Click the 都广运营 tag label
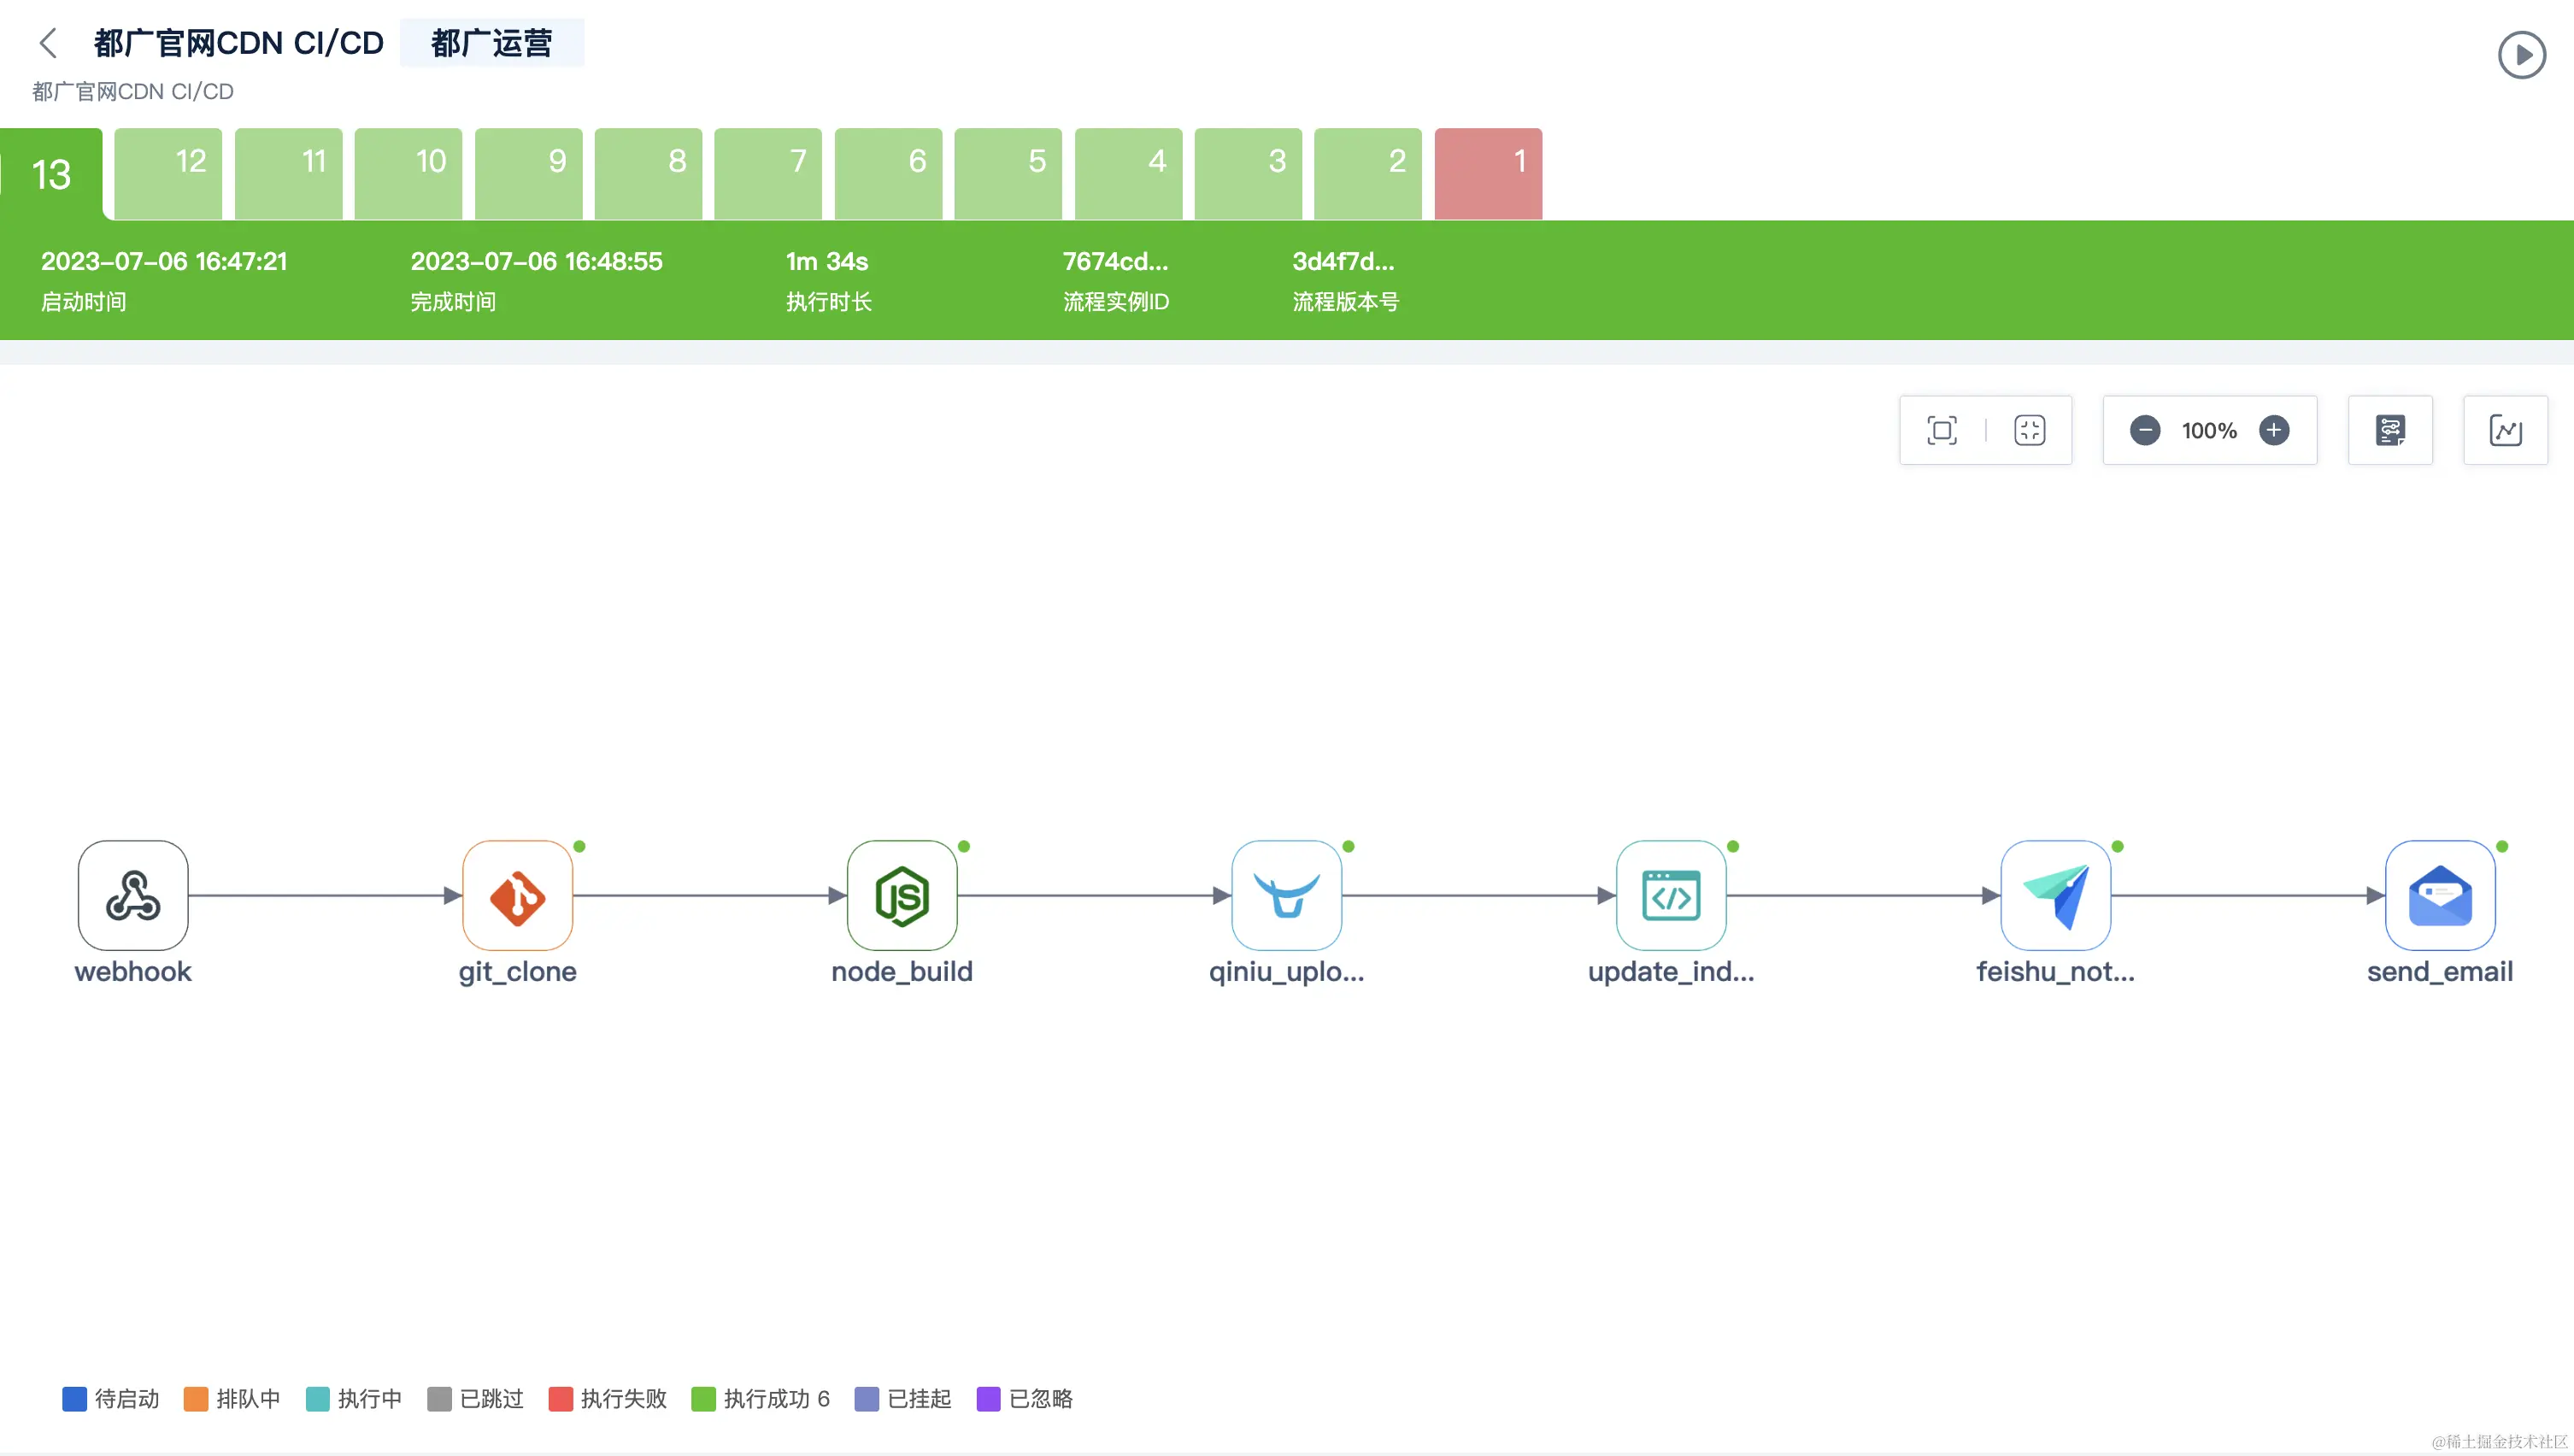This screenshot has width=2574, height=1456. (x=491, y=43)
